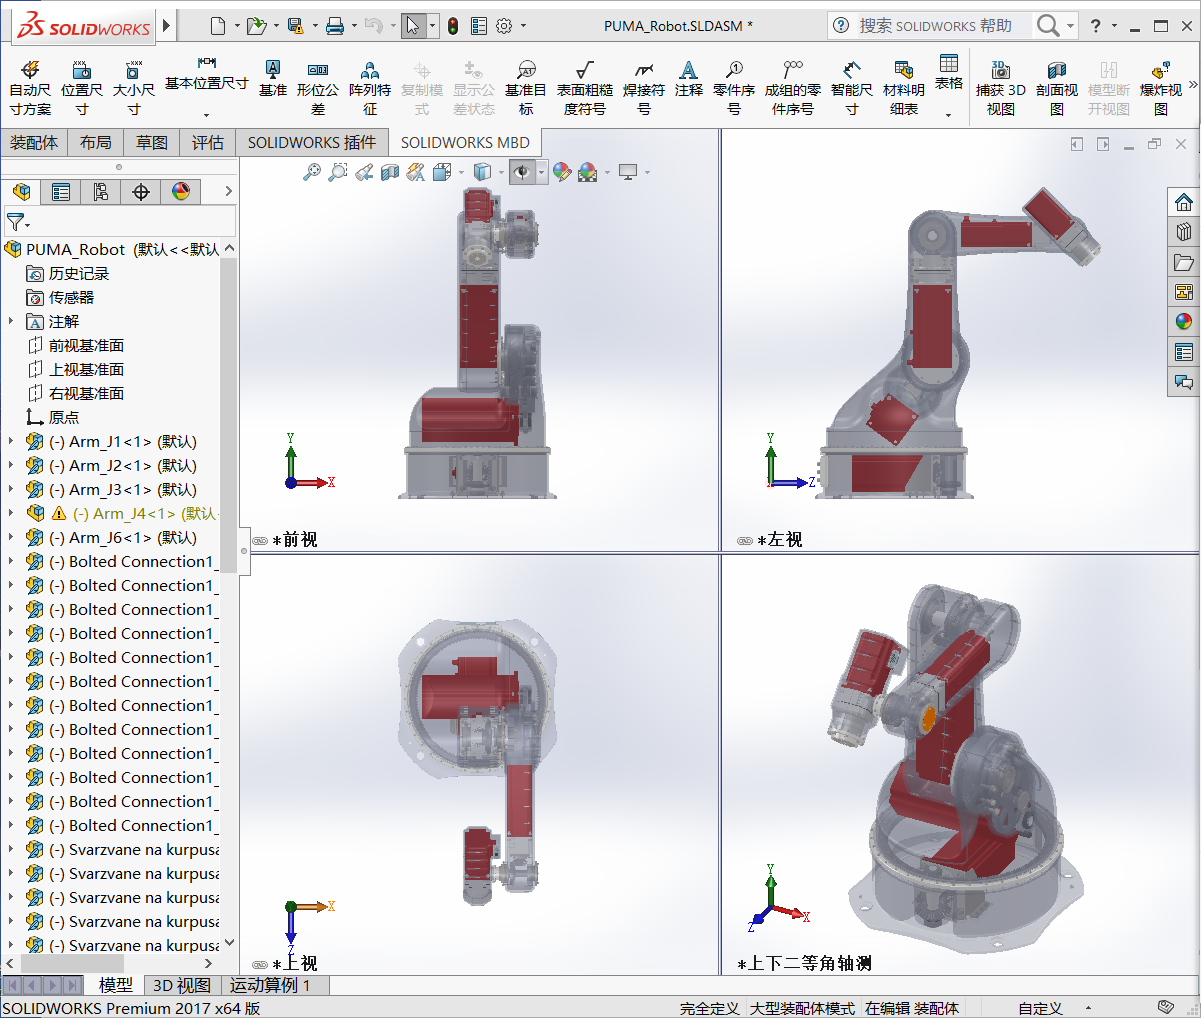Click the Rebuild traffic light icon
This screenshot has height=1018, width=1201.
(453, 26)
